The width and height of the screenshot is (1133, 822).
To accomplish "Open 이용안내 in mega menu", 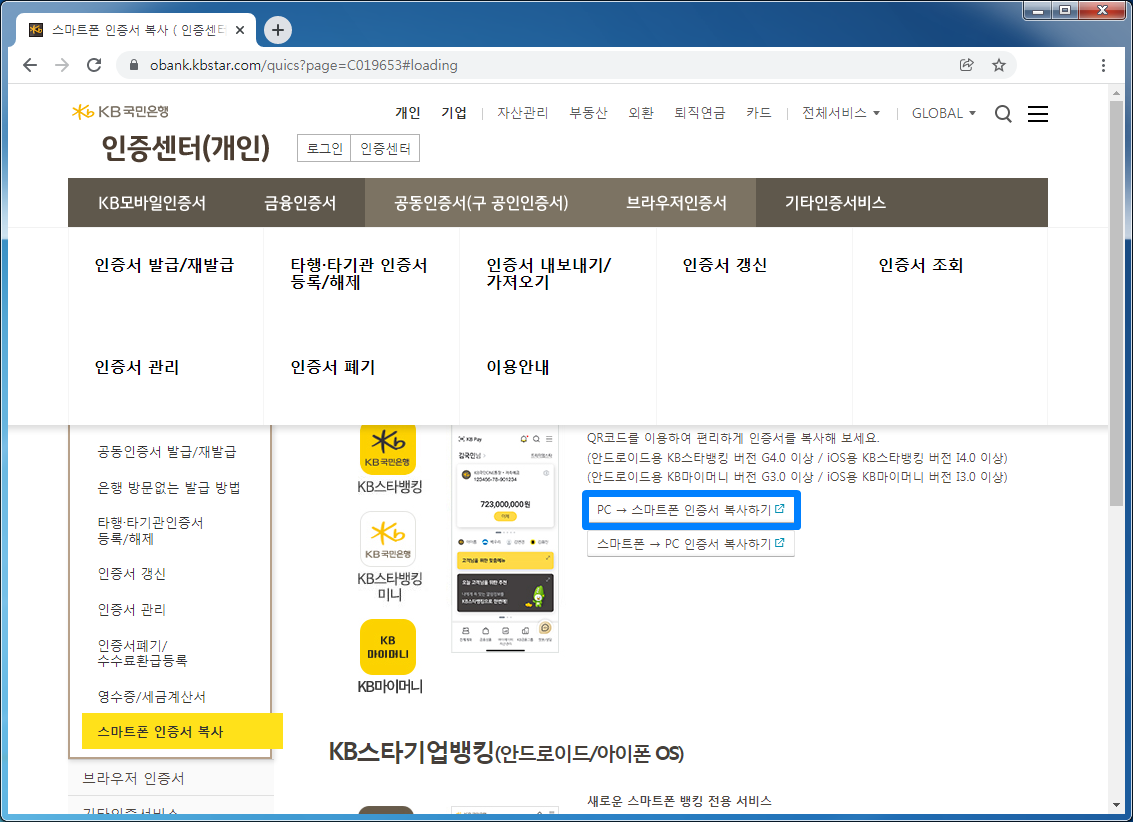I will coord(517,367).
